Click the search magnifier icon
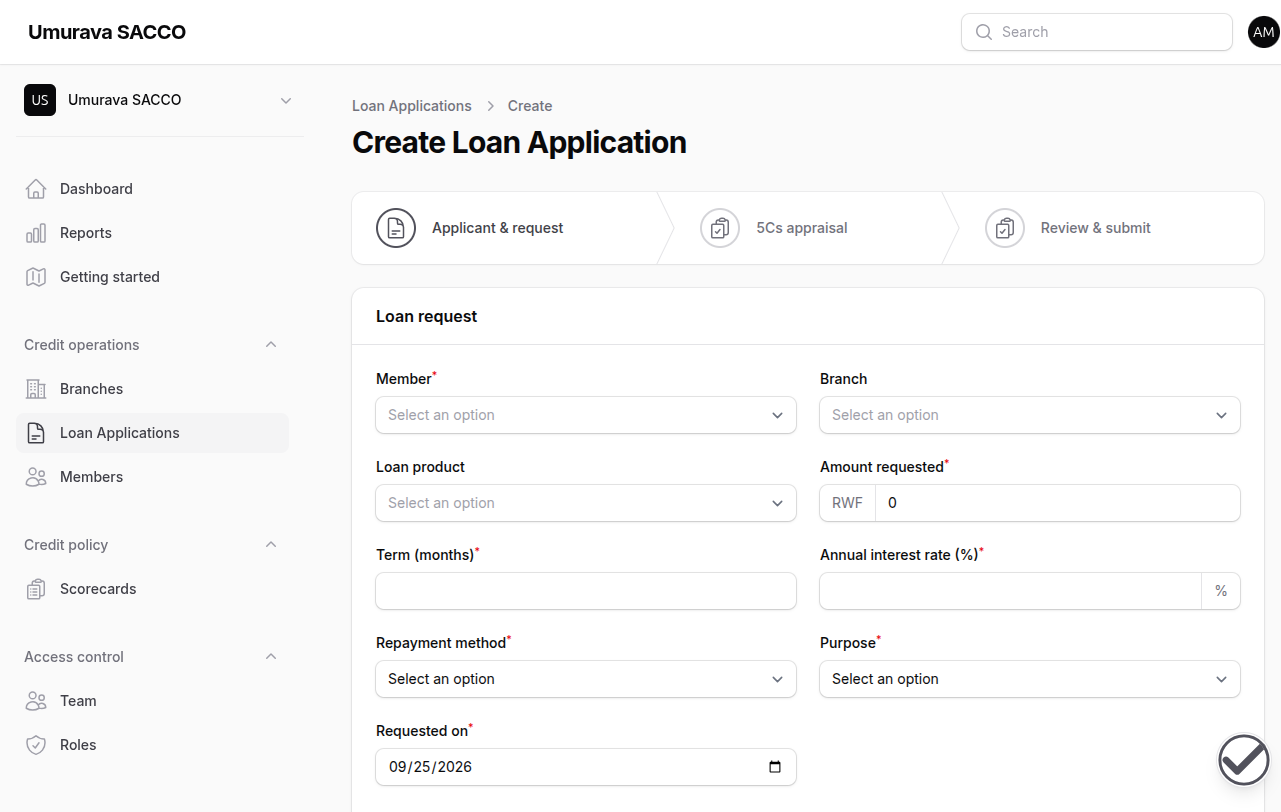1281x812 pixels. click(984, 32)
